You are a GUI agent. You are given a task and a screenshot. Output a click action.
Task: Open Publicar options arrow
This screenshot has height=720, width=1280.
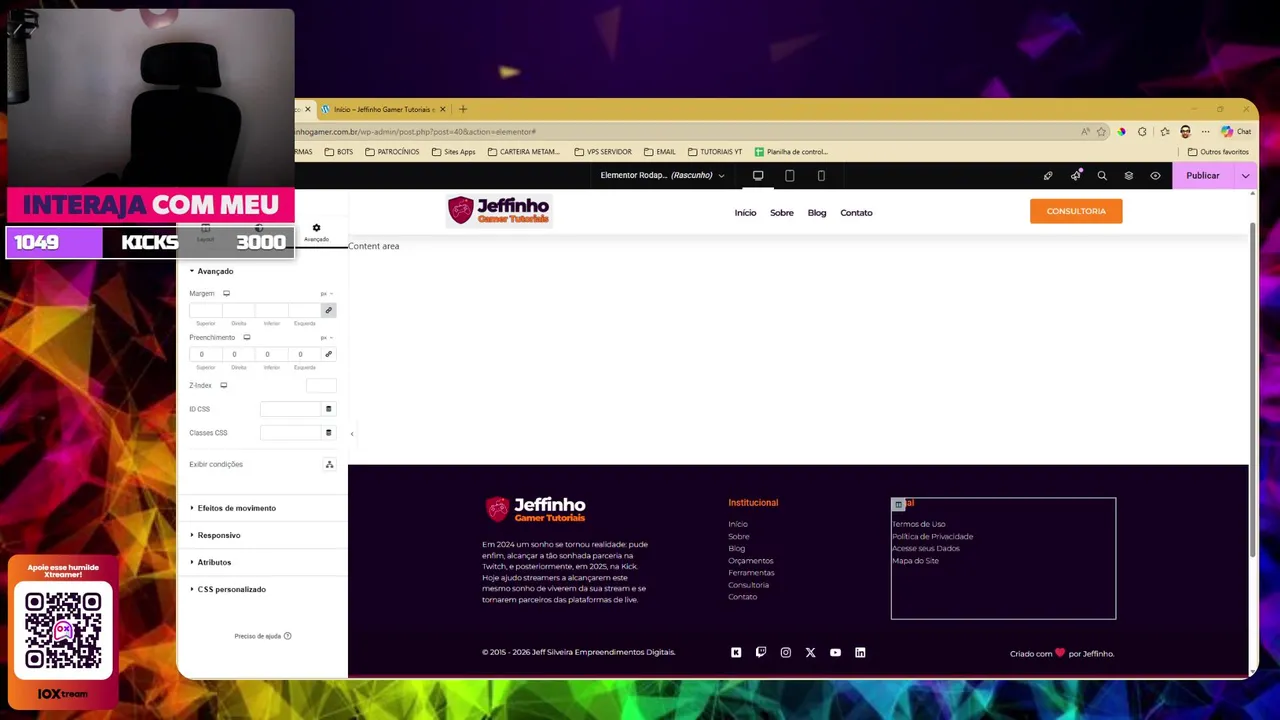(1245, 176)
